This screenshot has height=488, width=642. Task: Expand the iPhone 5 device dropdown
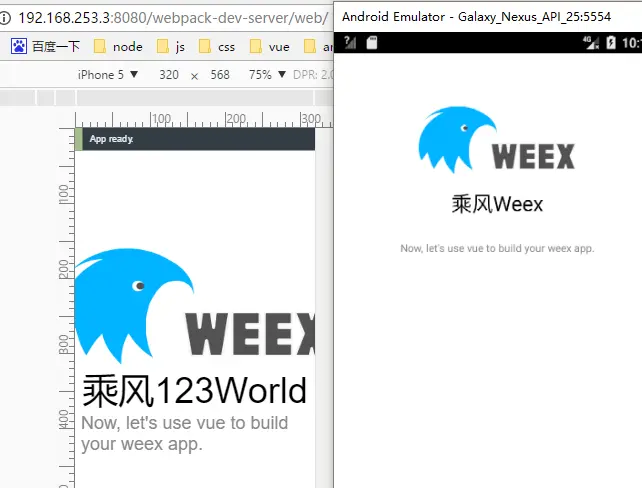108,75
